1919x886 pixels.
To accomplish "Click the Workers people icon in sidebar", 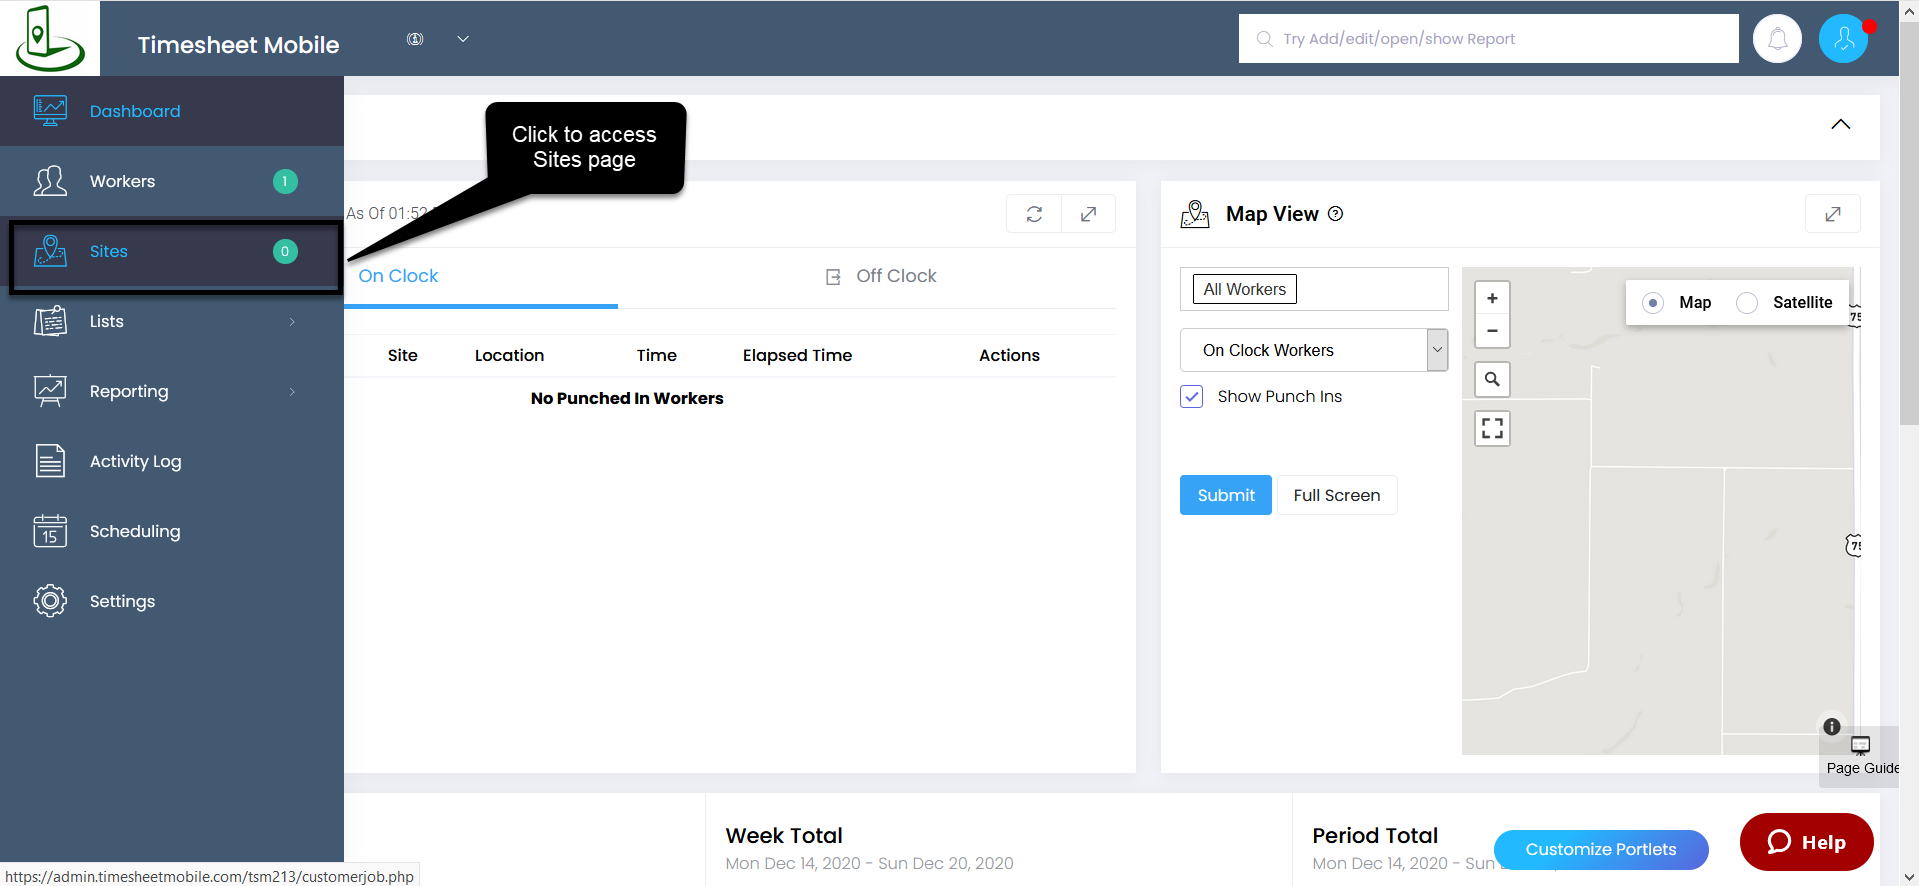I will click(x=50, y=181).
